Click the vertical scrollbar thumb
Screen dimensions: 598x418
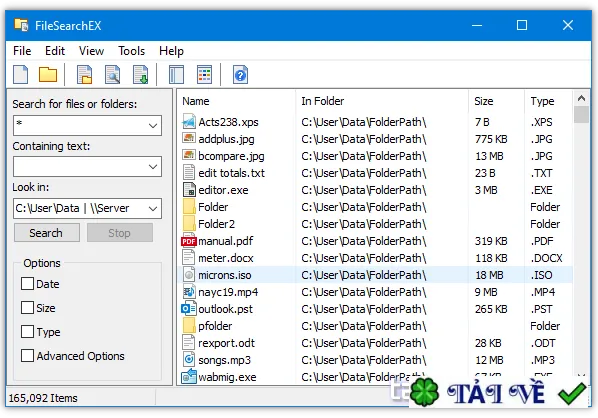(581, 114)
